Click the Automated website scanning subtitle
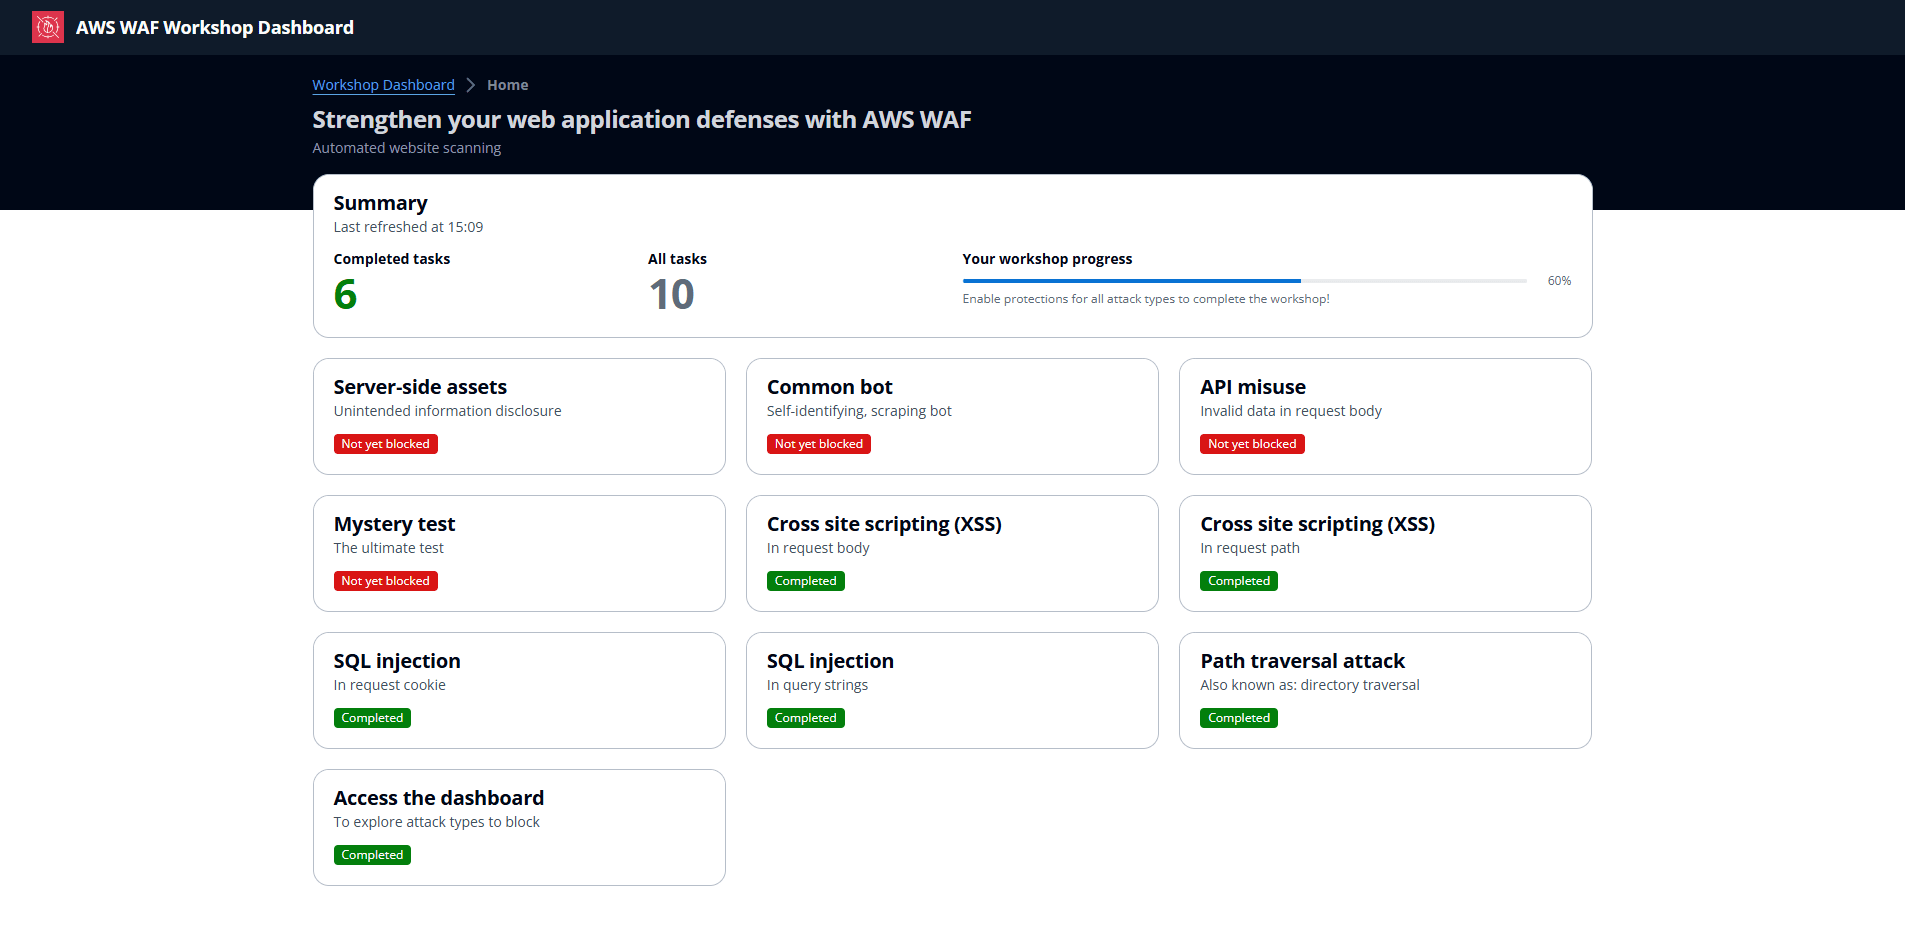The width and height of the screenshot is (1905, 943). point(407,148)
